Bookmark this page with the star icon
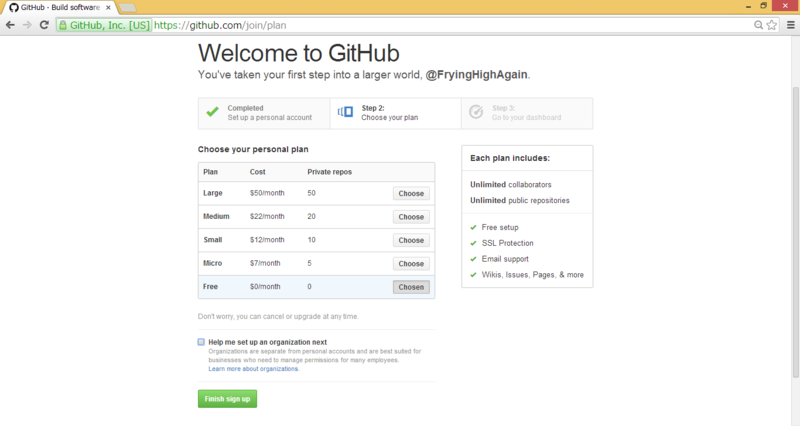 772,25
